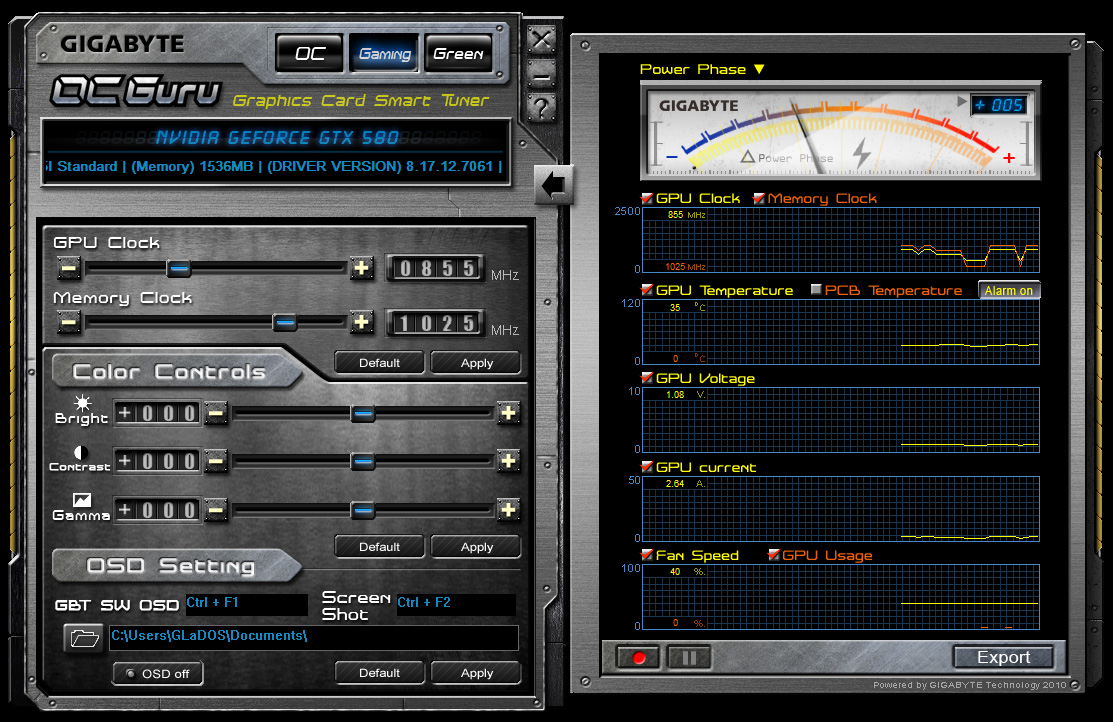Pause monitoring with the pause button
Screen dimensions: 1113x722
[x=689, y=657]
